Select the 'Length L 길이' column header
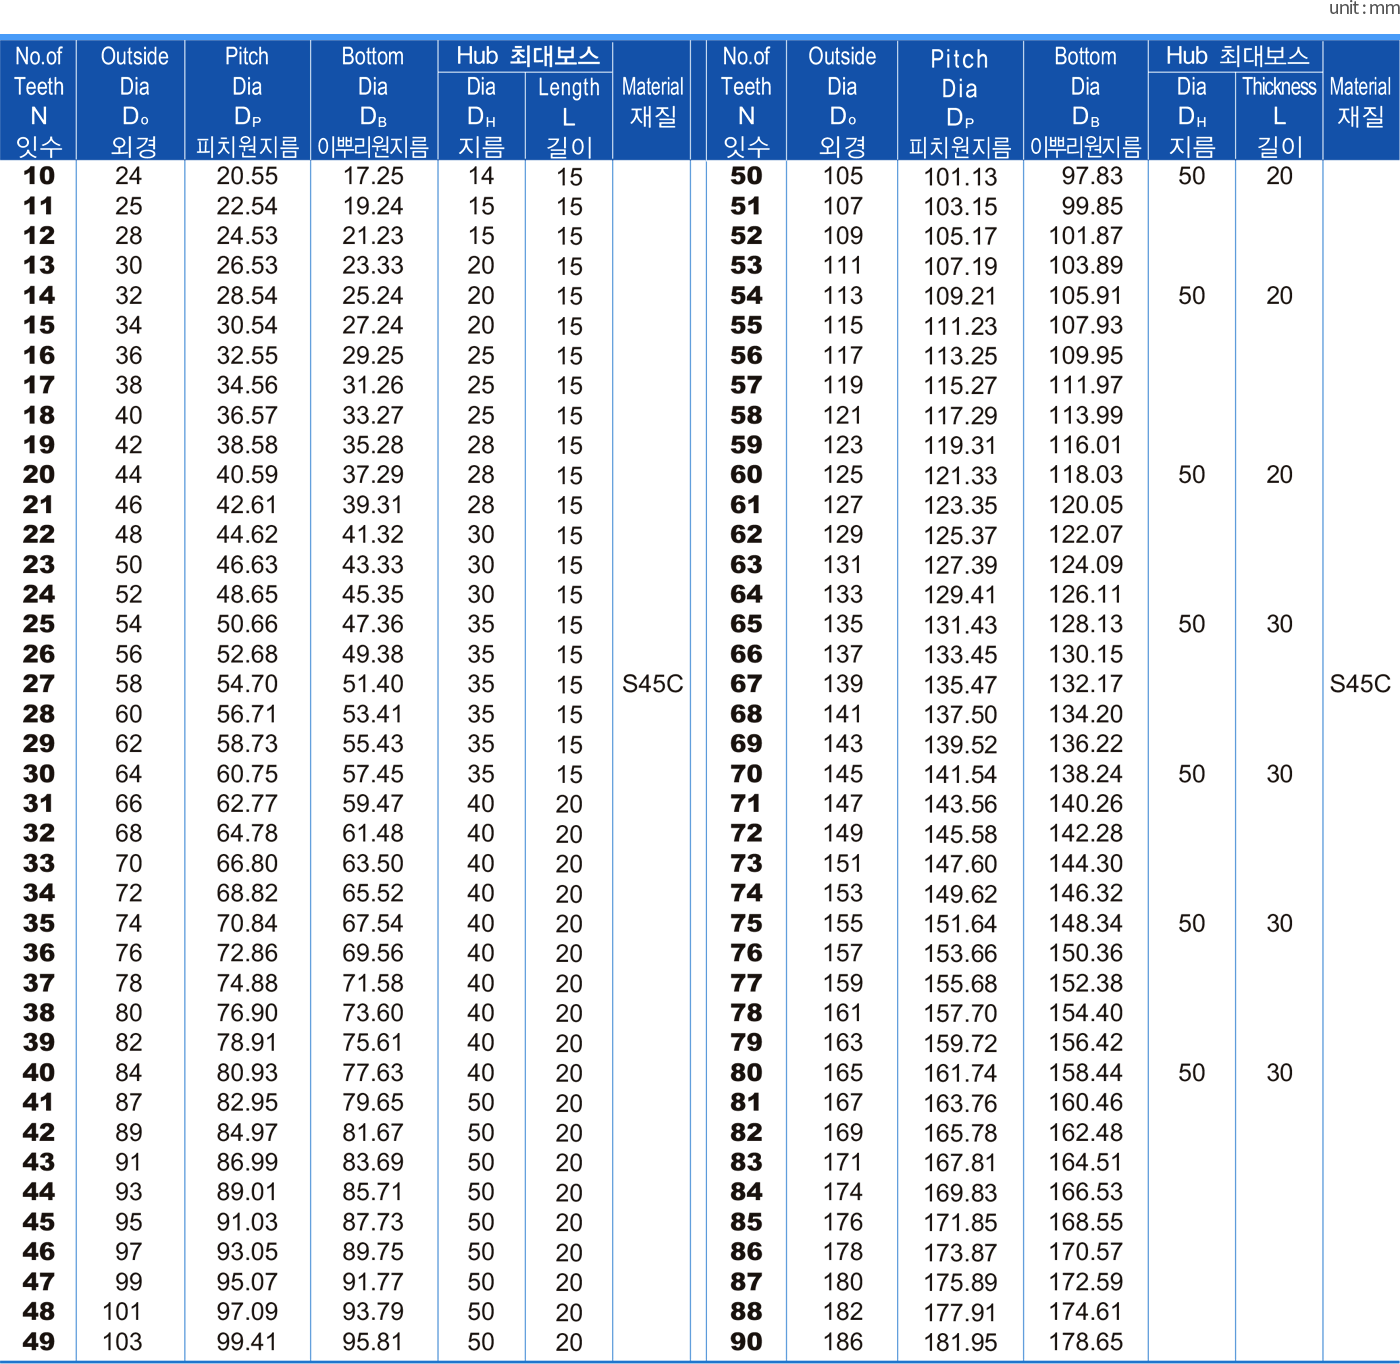1400x1364 pixels. [568, 116]
